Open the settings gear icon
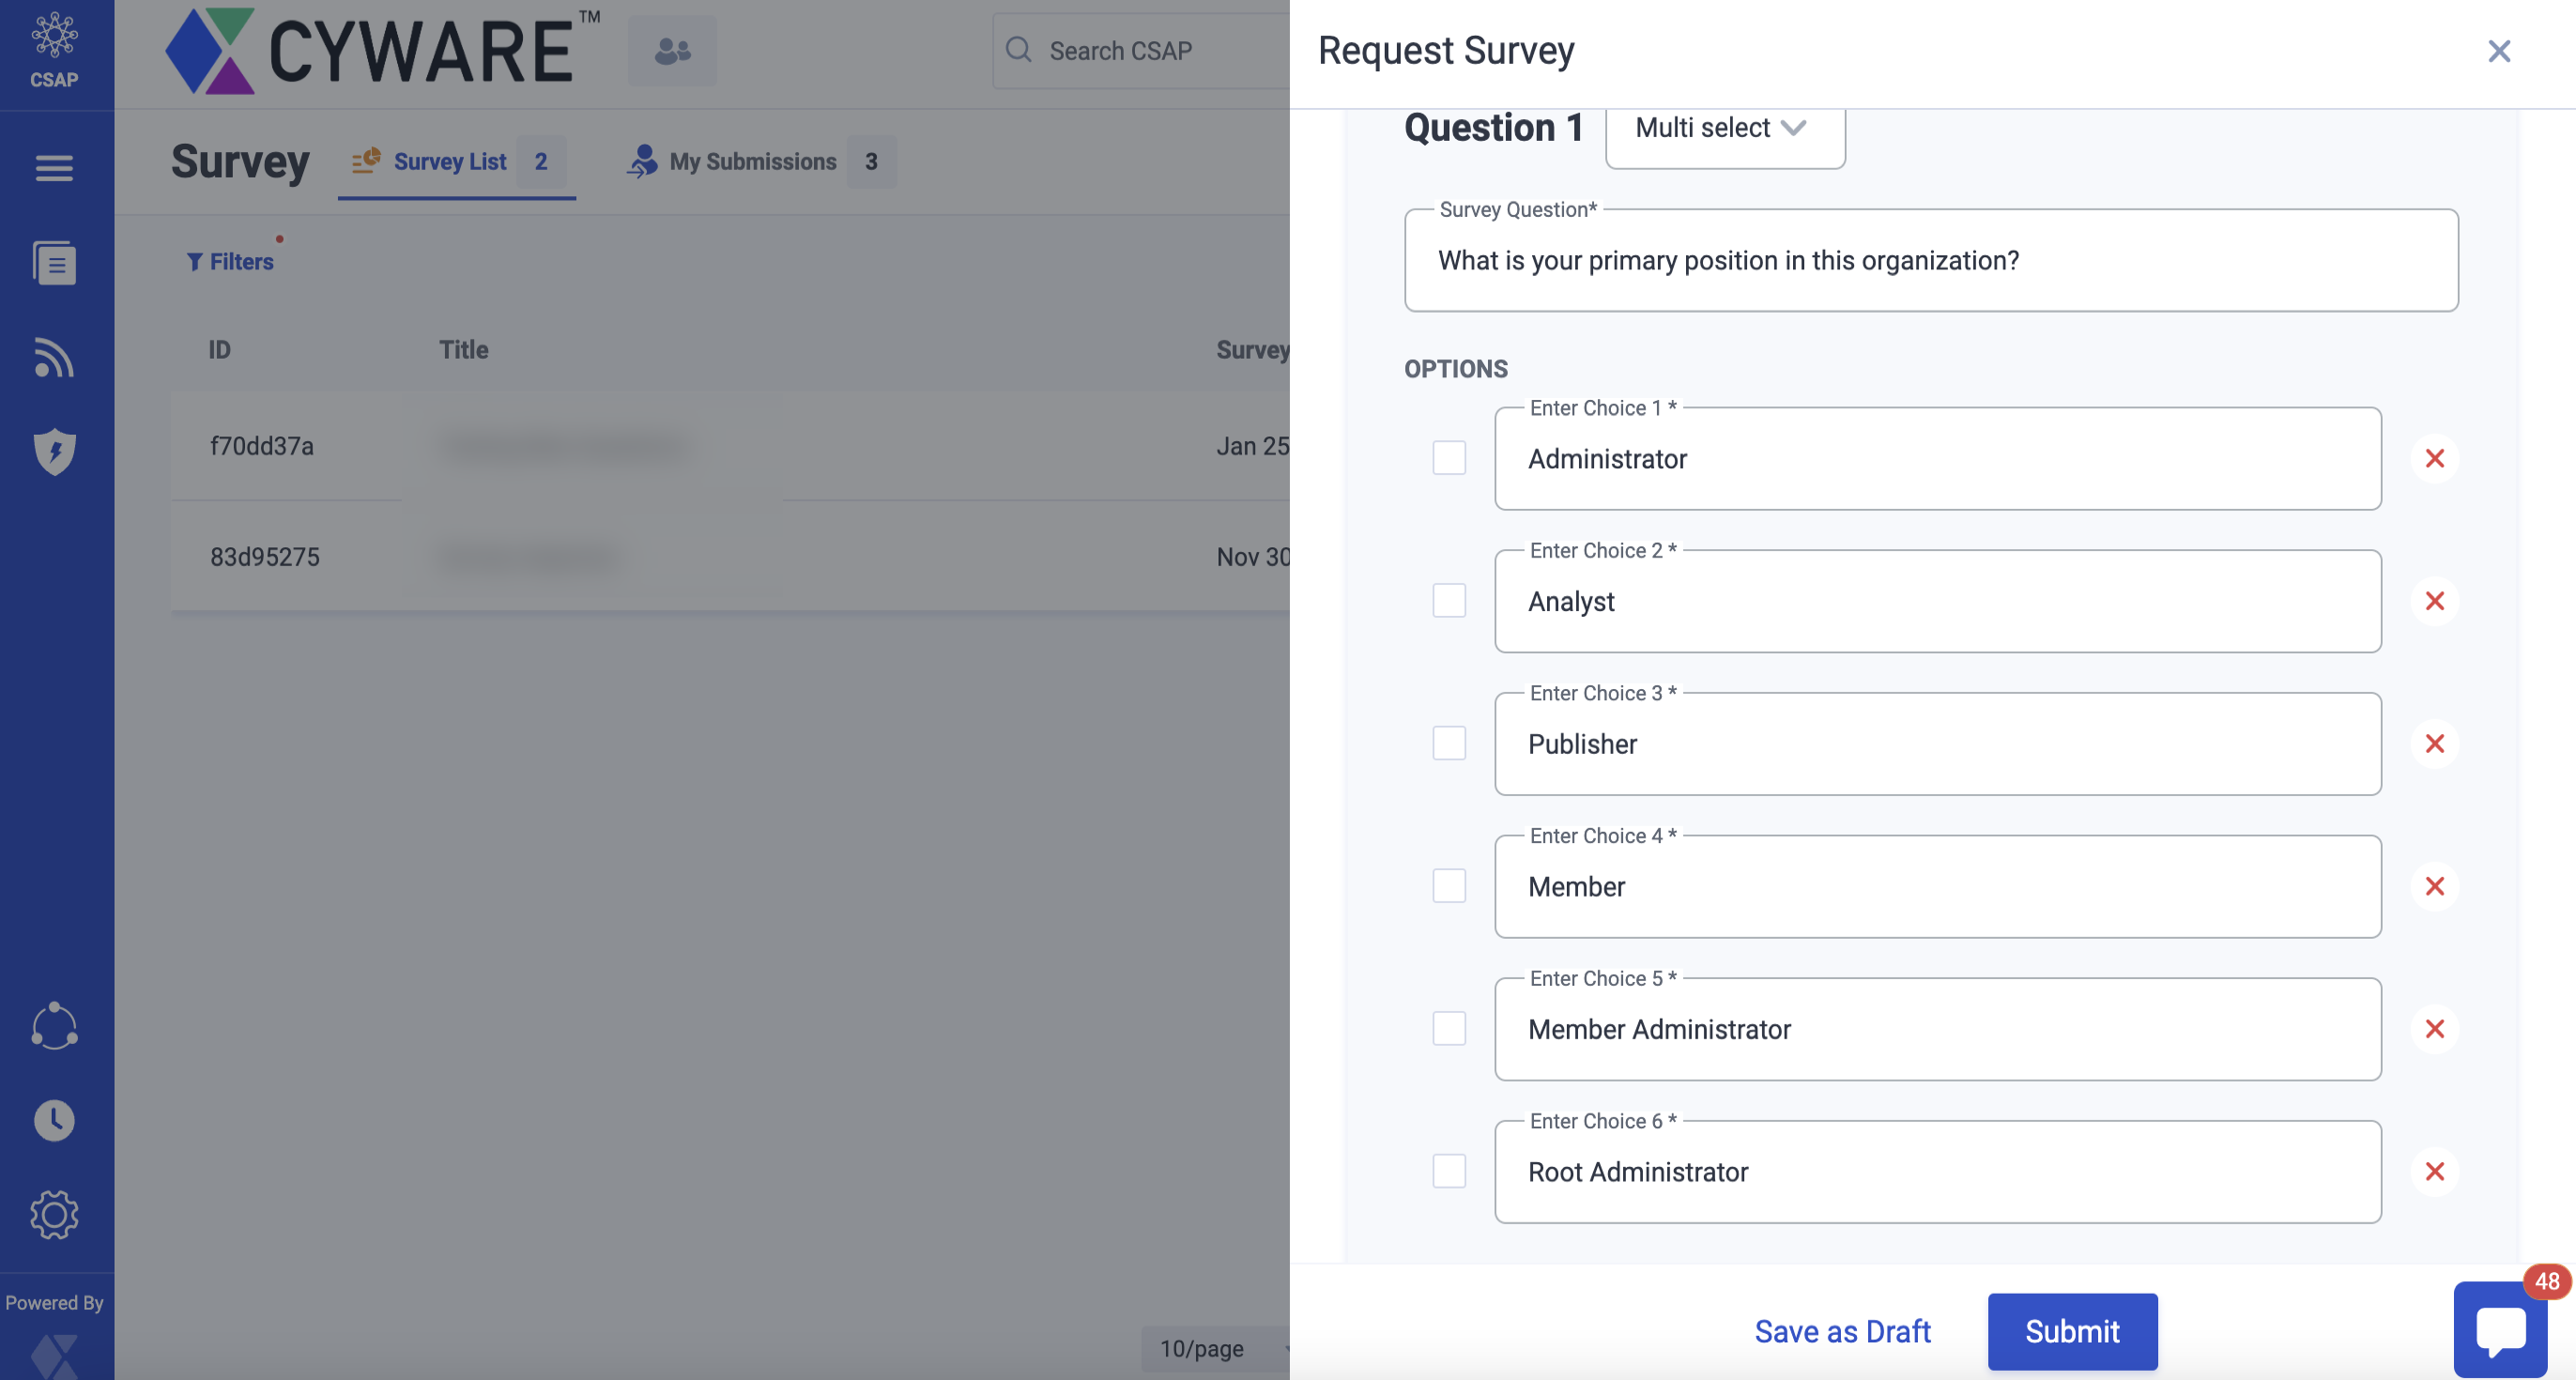 [54, 1214]
